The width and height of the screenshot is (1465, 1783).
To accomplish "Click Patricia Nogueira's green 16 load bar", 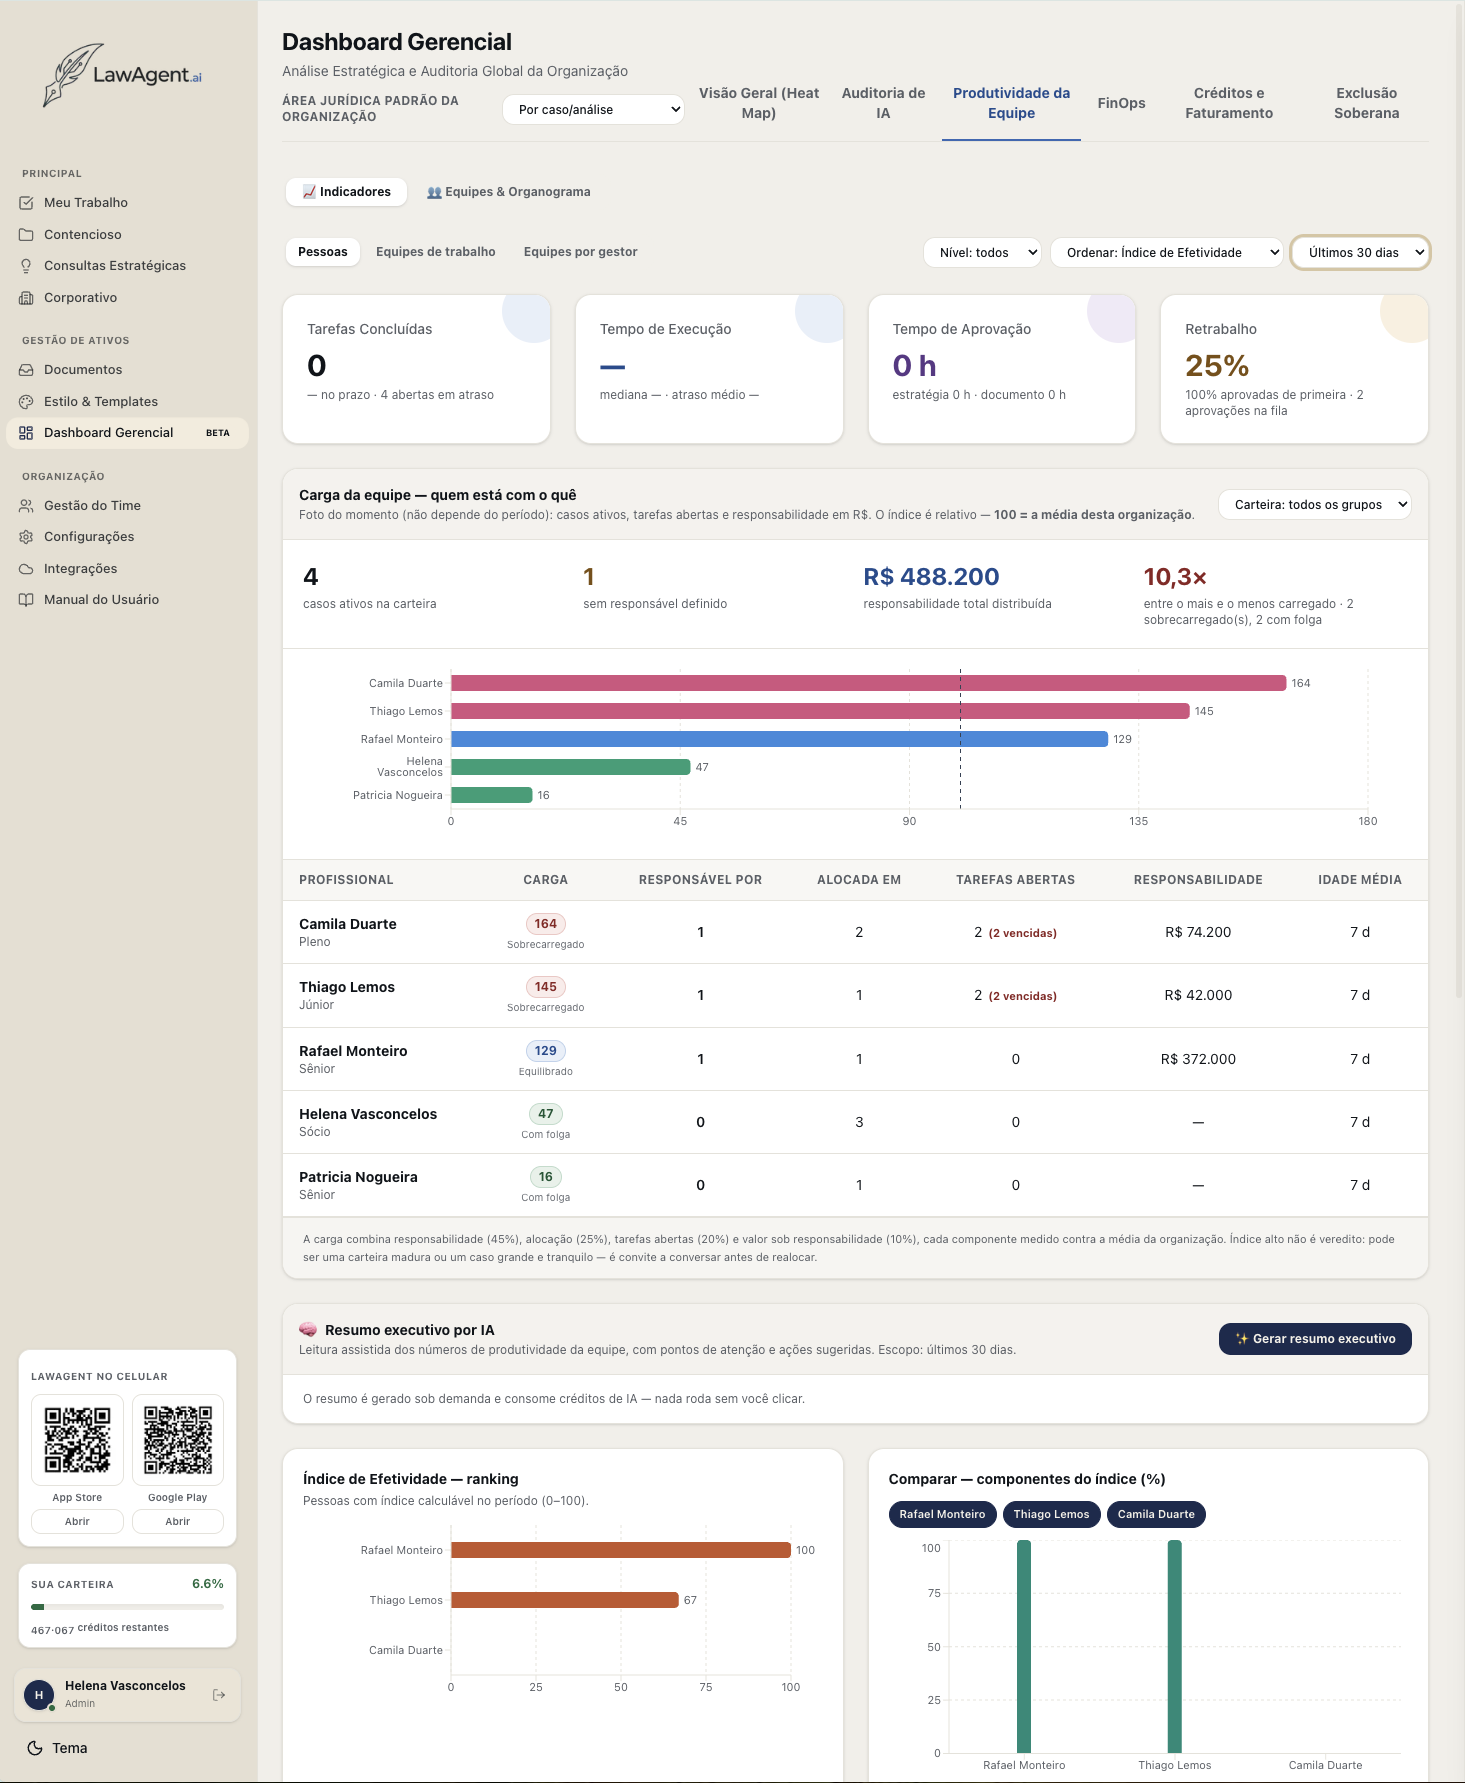I will 491,795.
